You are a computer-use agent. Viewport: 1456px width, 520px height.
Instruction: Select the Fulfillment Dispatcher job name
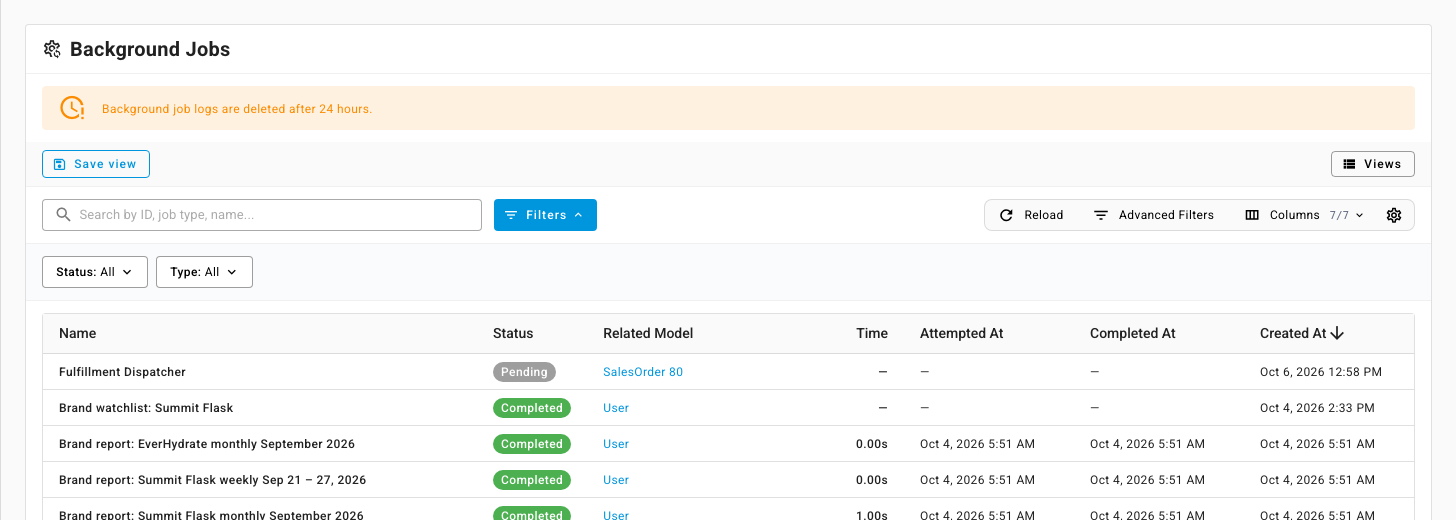click(122, 372)
